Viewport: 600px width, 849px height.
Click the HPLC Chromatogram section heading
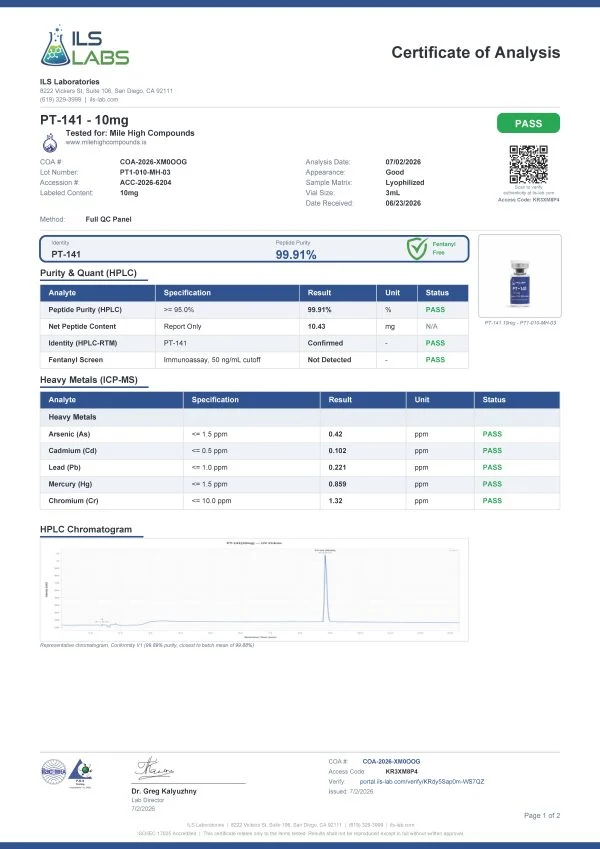tap(86, 530)
